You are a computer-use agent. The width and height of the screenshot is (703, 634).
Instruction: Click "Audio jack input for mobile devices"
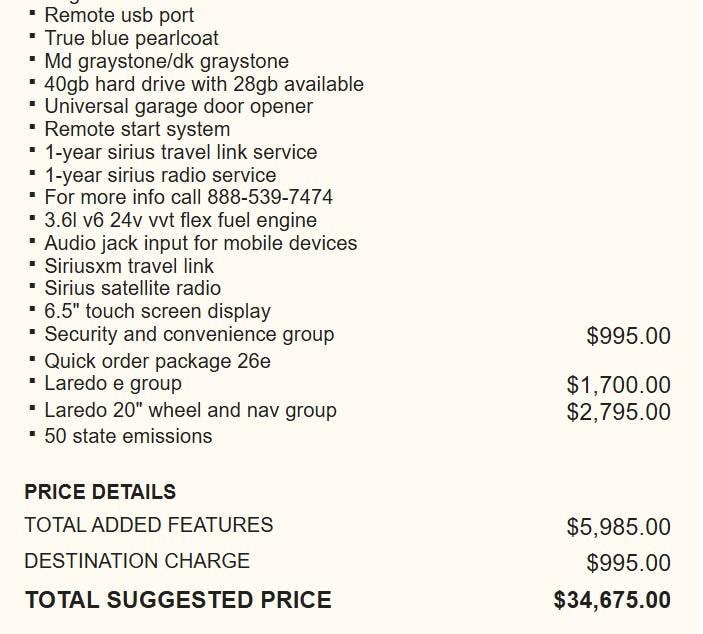point(200,243)
